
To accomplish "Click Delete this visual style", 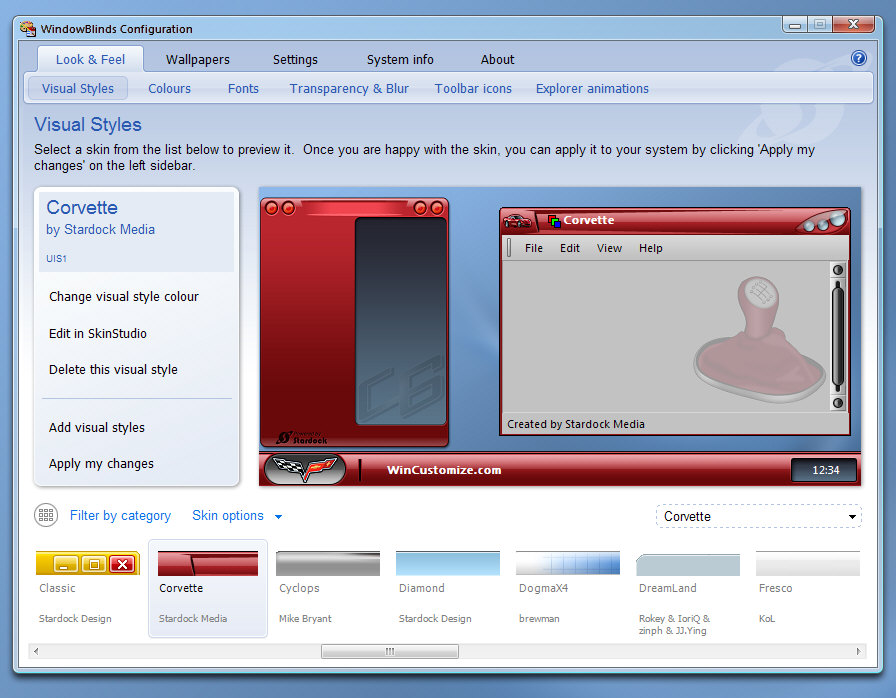I will (x=113, y=370).
